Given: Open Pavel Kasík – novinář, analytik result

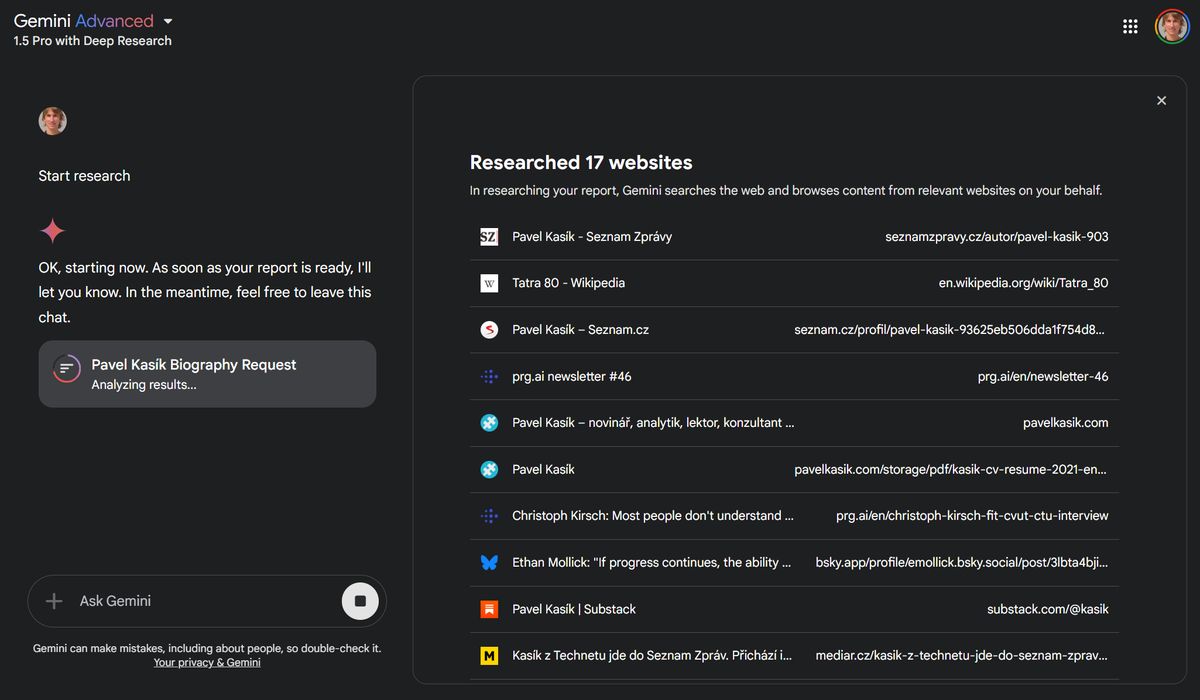Looking at the screenshot, I should click(x=794, y=422).
